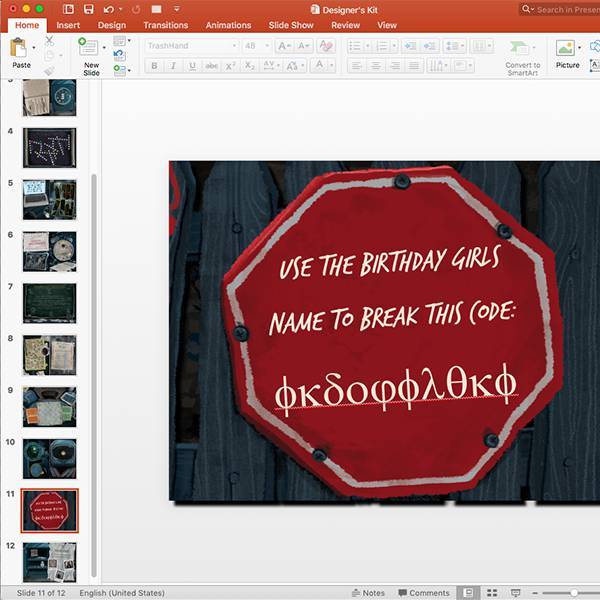Click the Justify text icon
The height and width of the screenshot is (600, 600).
[414, 66]
